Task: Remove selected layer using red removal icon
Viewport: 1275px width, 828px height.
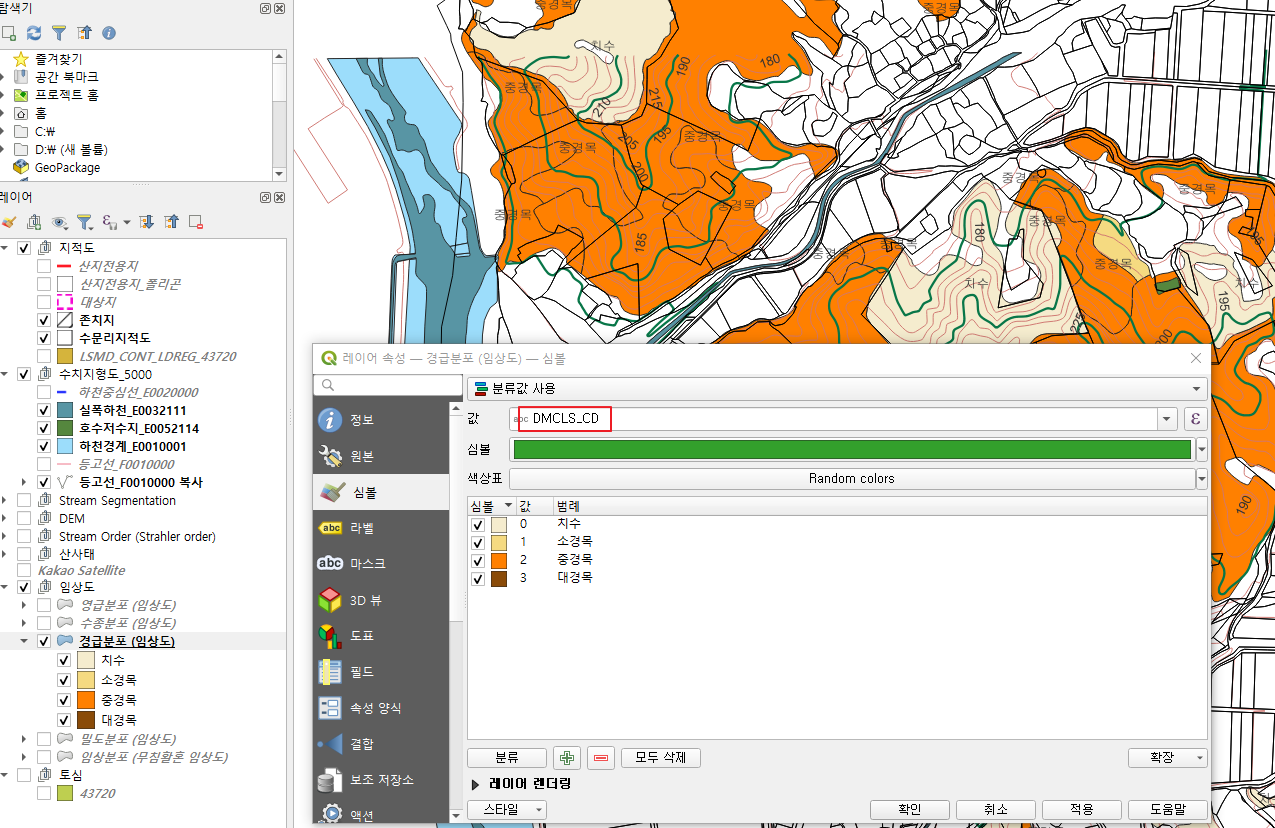Action: [196, 222]
